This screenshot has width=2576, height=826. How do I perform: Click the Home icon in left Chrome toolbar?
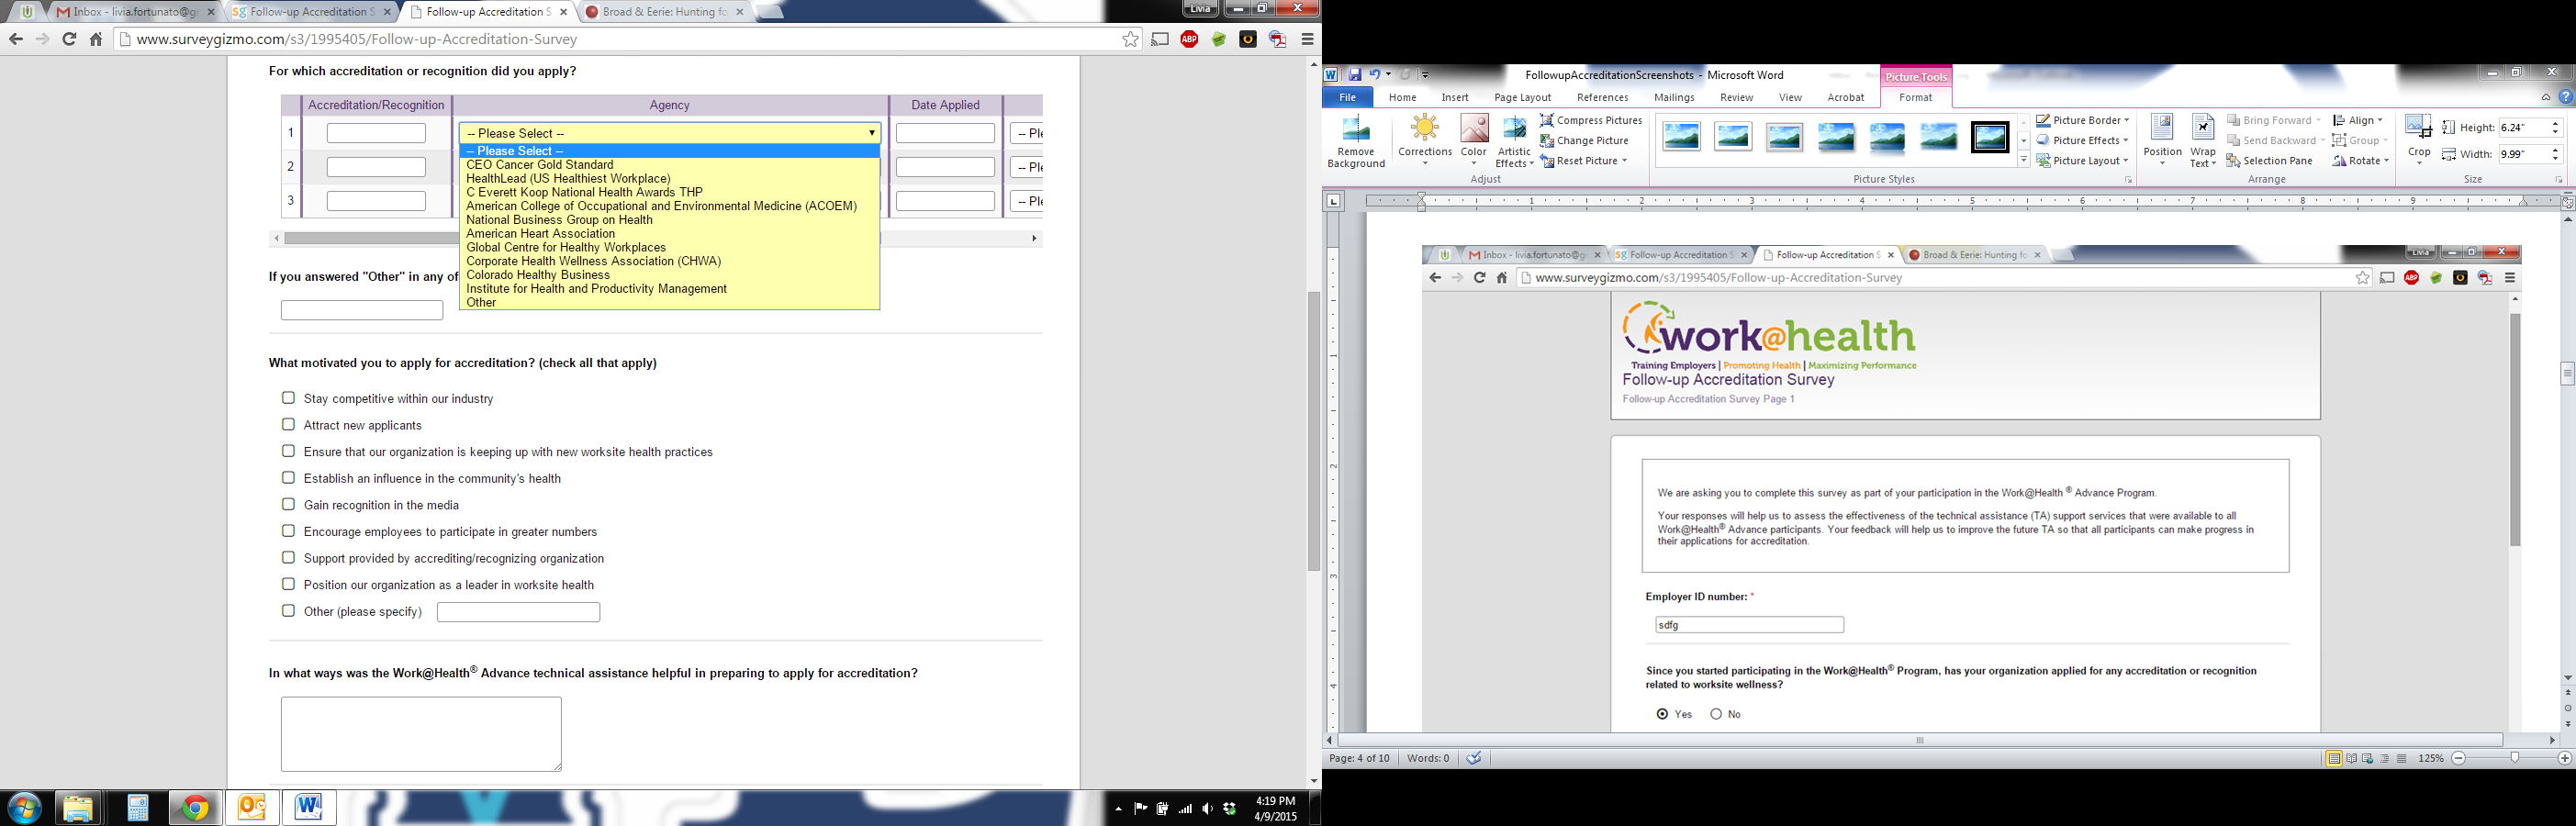tap(96, 39)
